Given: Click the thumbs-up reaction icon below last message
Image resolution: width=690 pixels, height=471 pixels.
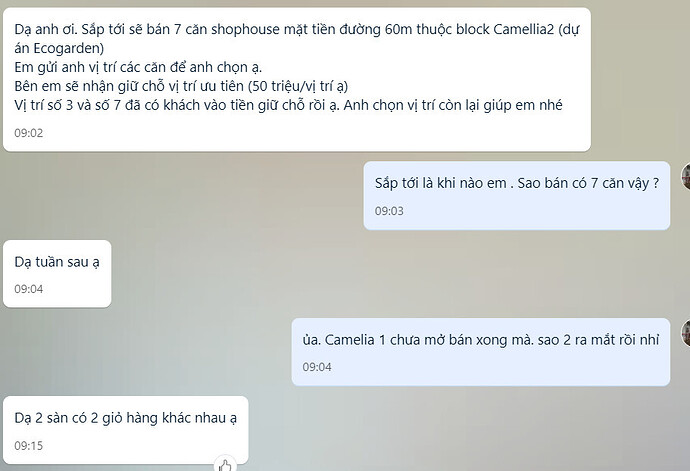Looking at the screenshot, I should click(225, 465).
